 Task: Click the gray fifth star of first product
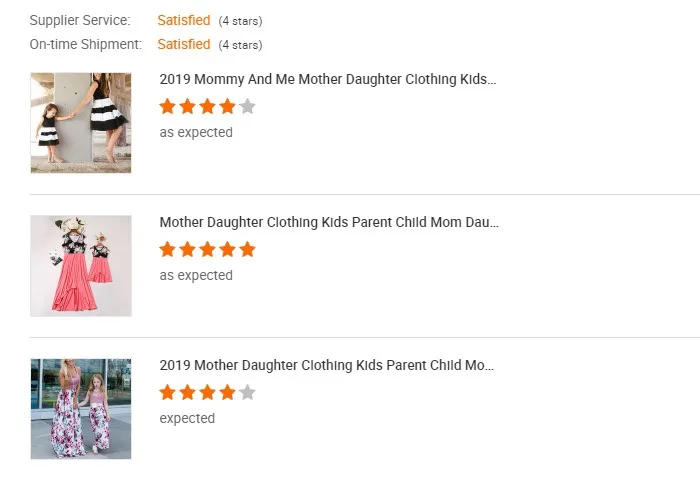tap(247, 107)
